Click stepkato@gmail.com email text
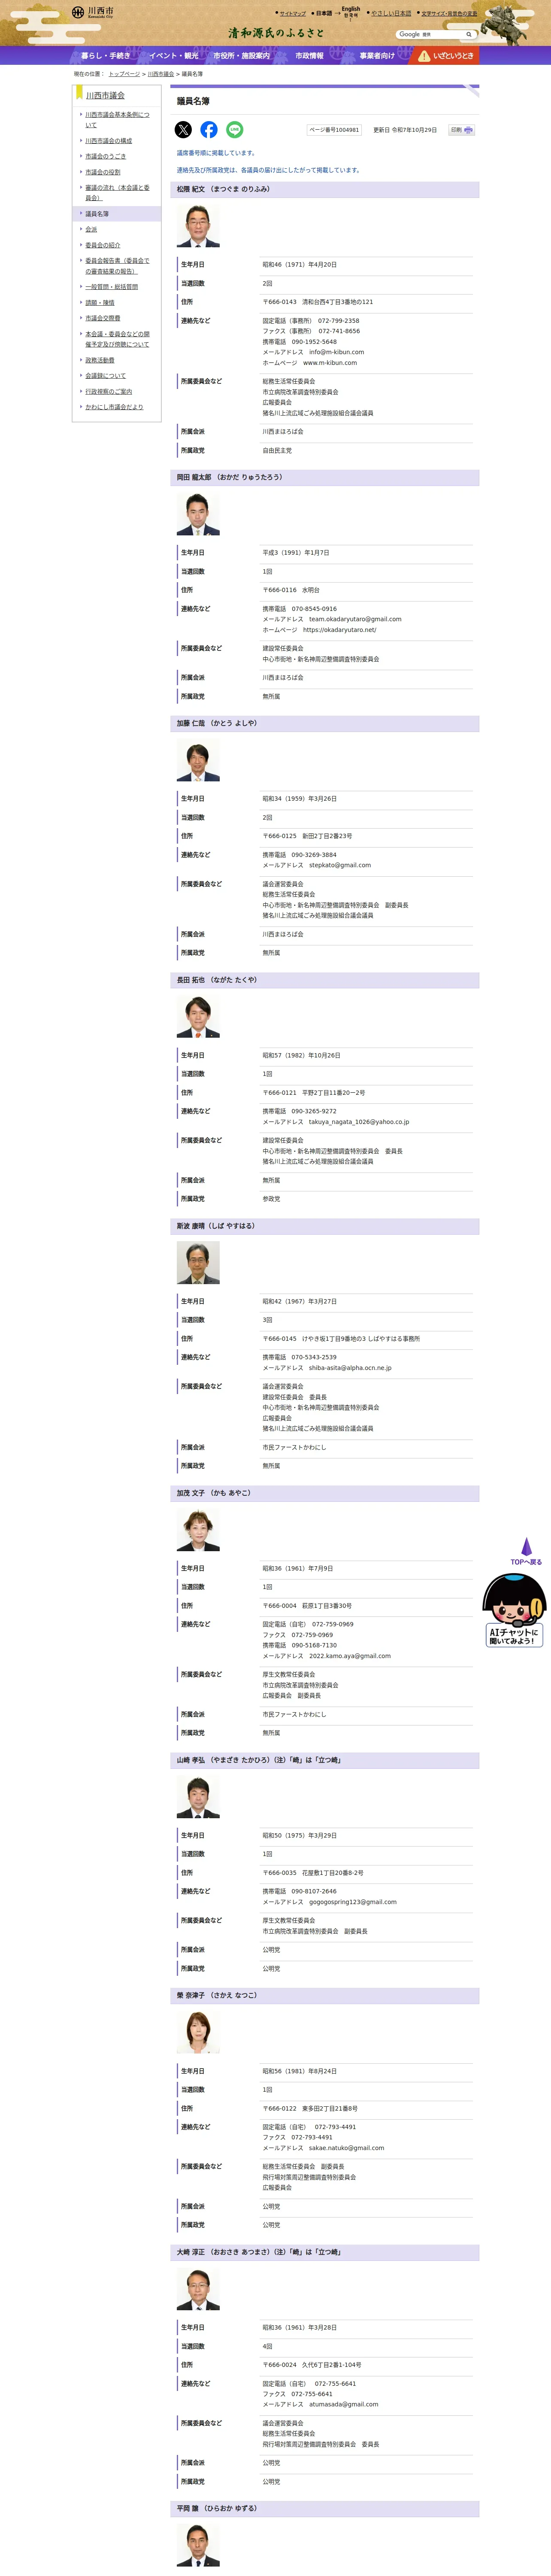The image size is (551, 2576). click(x=340, y=865)
